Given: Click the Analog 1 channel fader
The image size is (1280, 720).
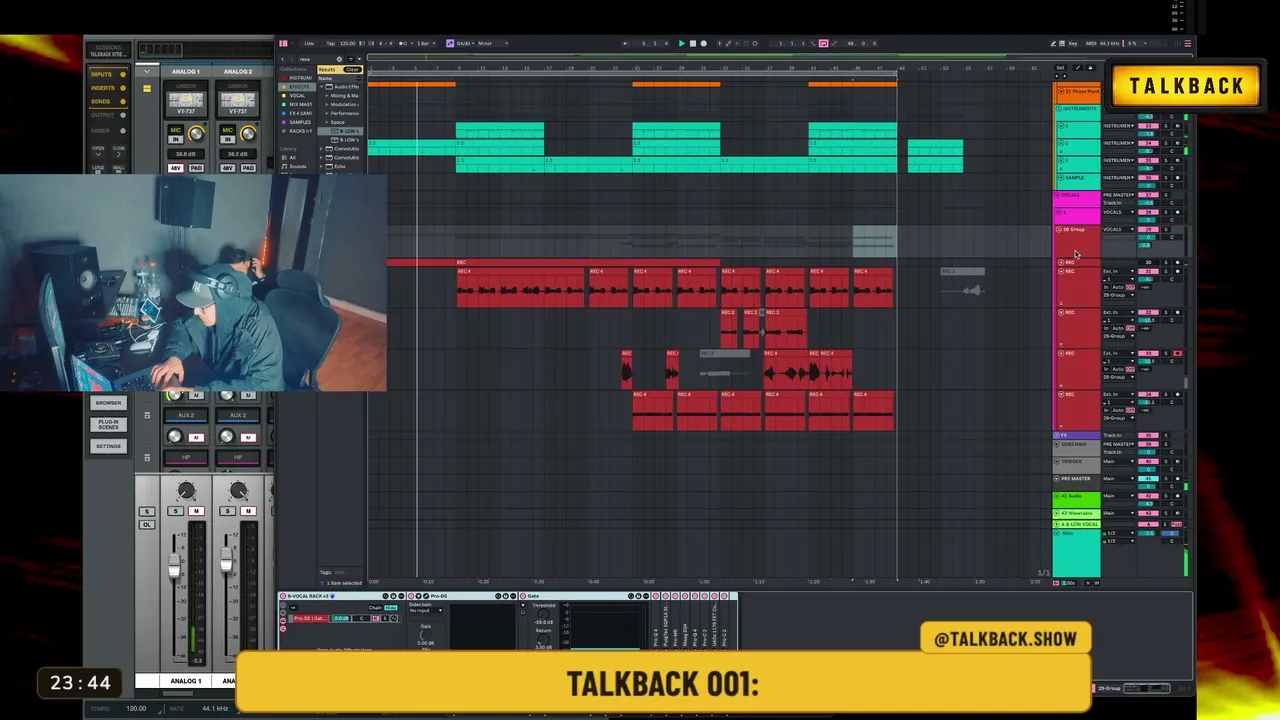Looking at the screenshot, I should (x=174, y=567).
